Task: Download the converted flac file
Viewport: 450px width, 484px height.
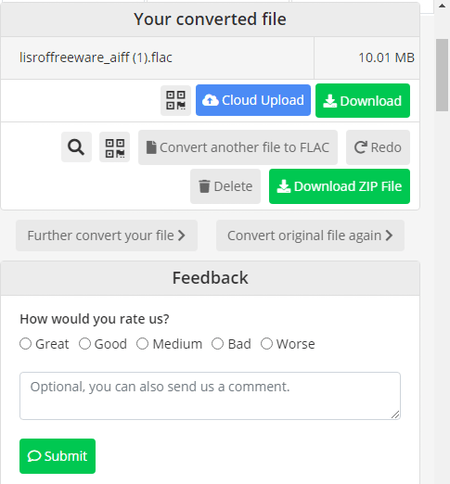Action: tap(363, 101)
